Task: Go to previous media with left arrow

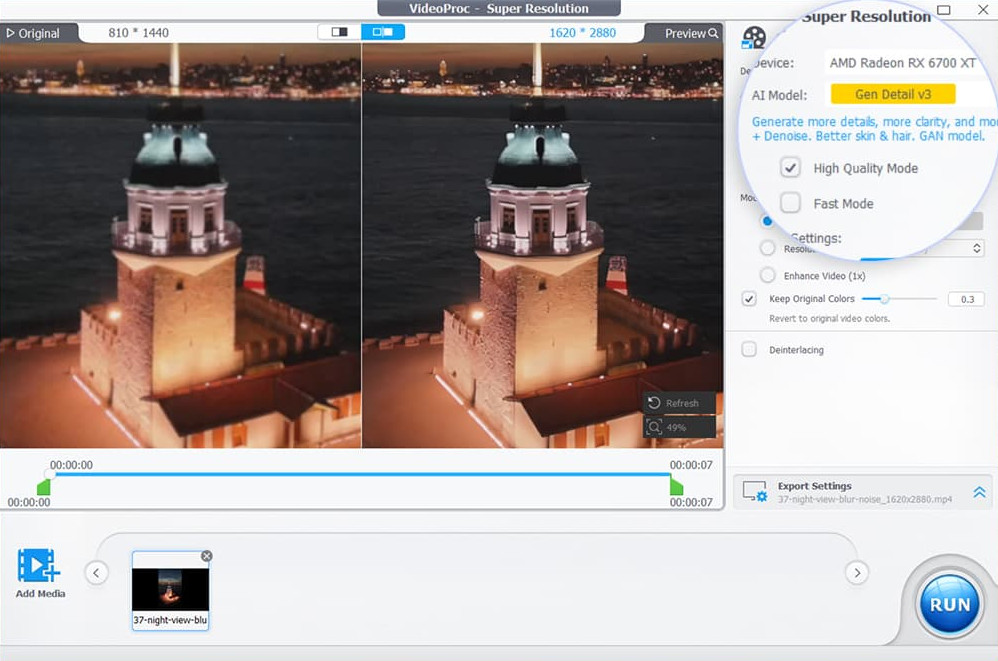Action: pos(96,573)
